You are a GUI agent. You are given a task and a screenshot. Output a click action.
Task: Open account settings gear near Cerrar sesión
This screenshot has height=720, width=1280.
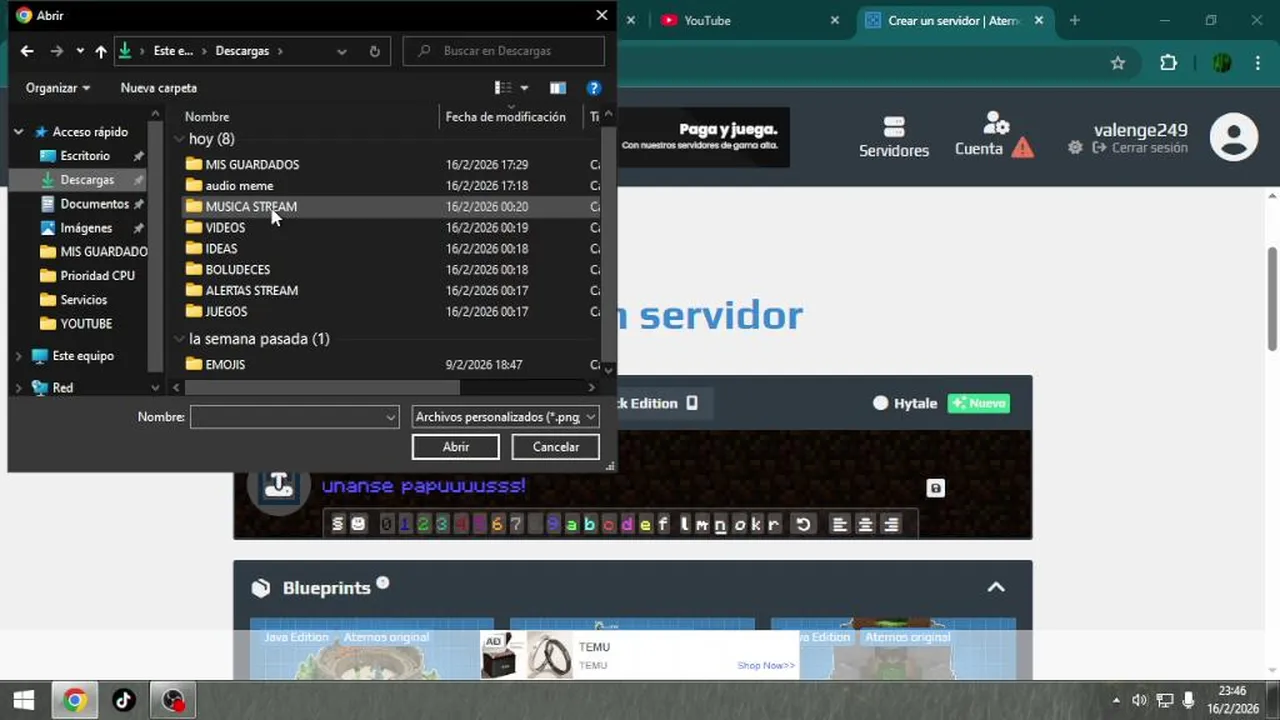point(1075,148)
